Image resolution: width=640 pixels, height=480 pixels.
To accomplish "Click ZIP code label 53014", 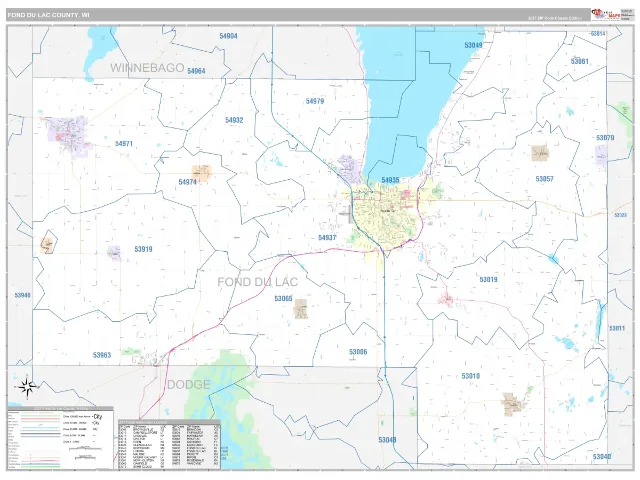I will (598, 33).
